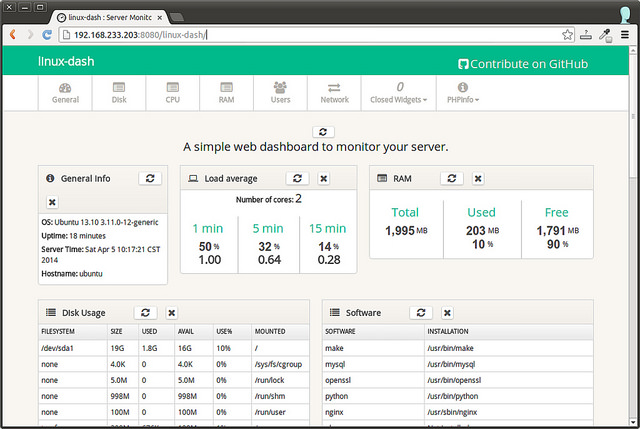Refresh the RAM widget
This screenshot has height=429, width=640.
click(452, 178)
